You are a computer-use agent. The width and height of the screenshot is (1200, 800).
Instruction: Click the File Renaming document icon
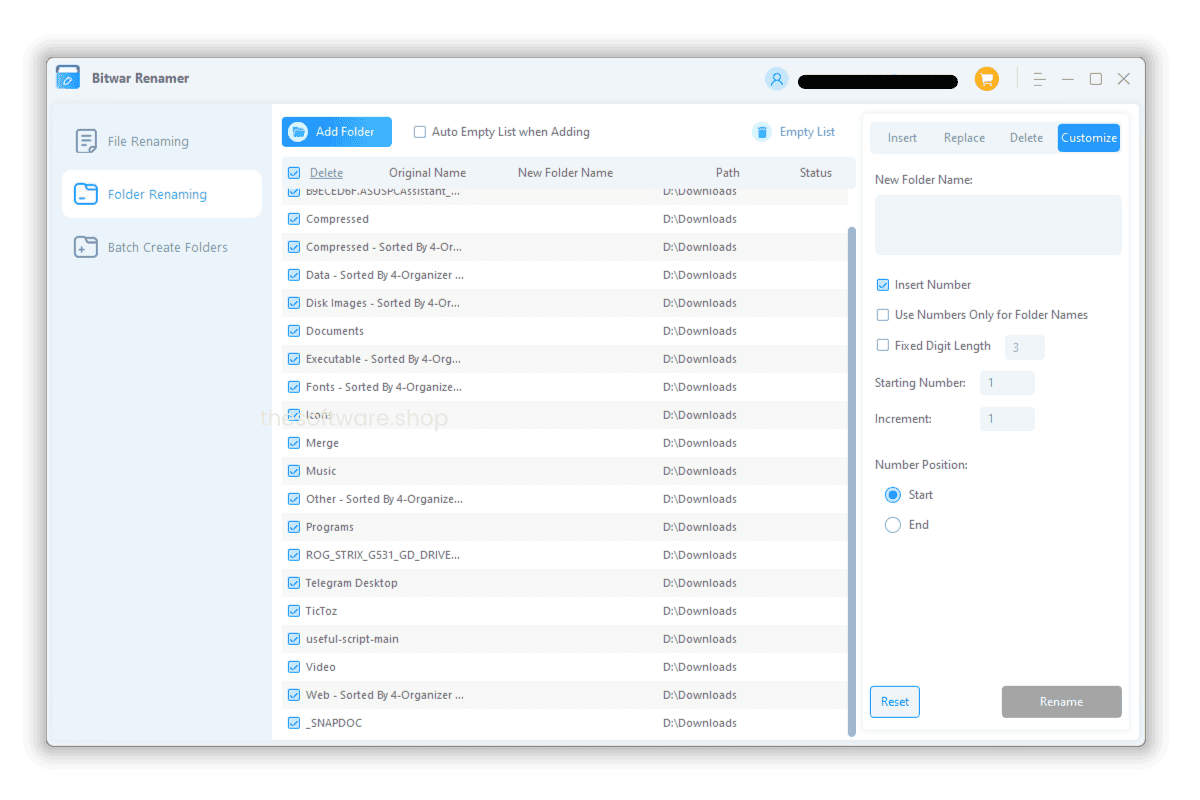tap(86, 141)
